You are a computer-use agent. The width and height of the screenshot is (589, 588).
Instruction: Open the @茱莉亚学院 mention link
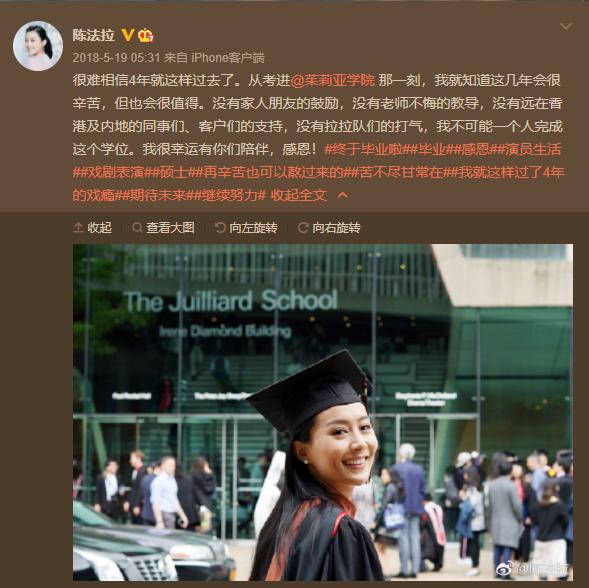pyautogui.click(x=332, y=80)
